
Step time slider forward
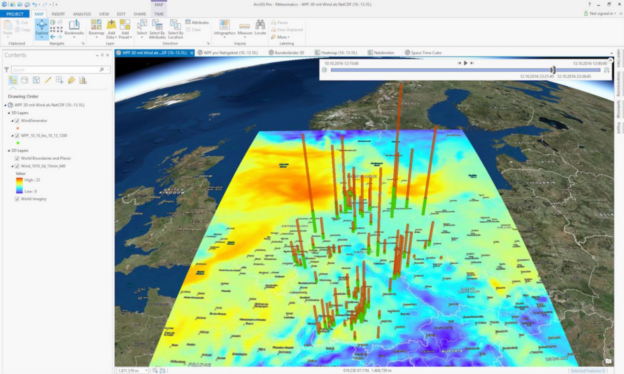point(472,63)
